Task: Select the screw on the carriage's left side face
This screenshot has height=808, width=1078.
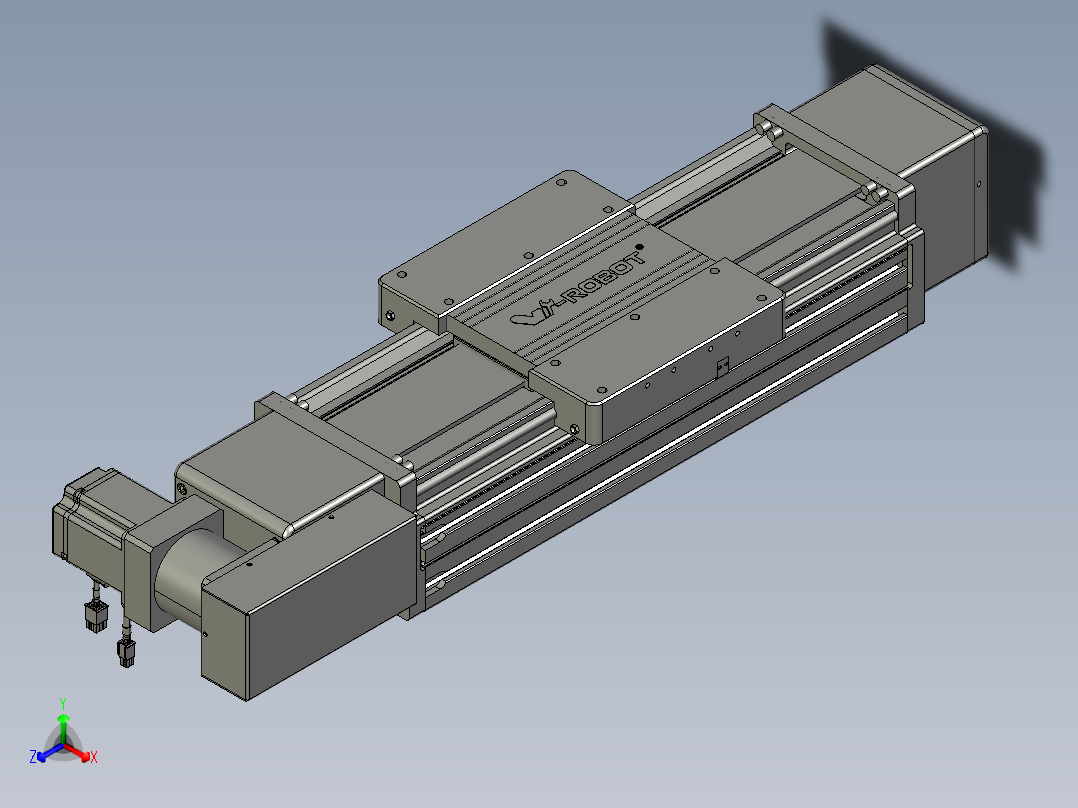Action: click(390, 316)
